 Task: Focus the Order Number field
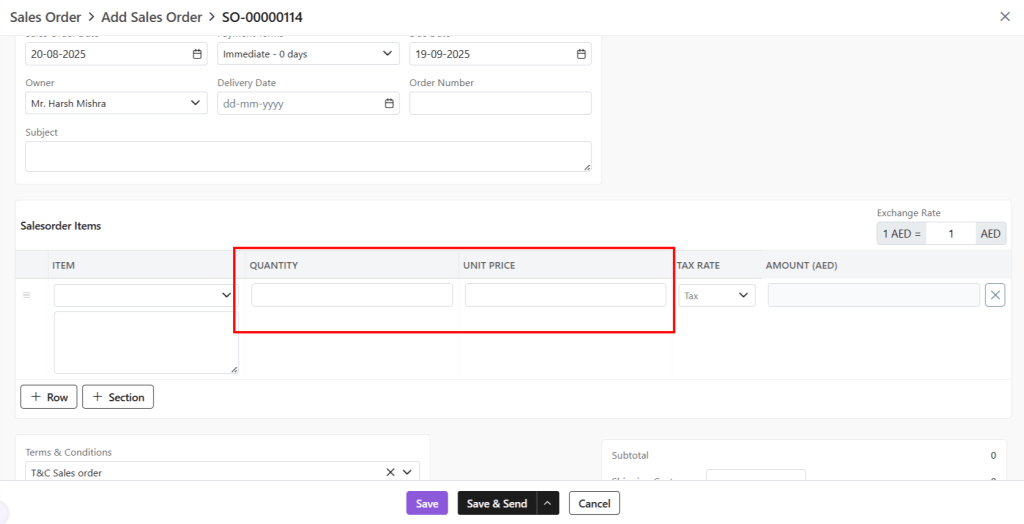point(500,103)
